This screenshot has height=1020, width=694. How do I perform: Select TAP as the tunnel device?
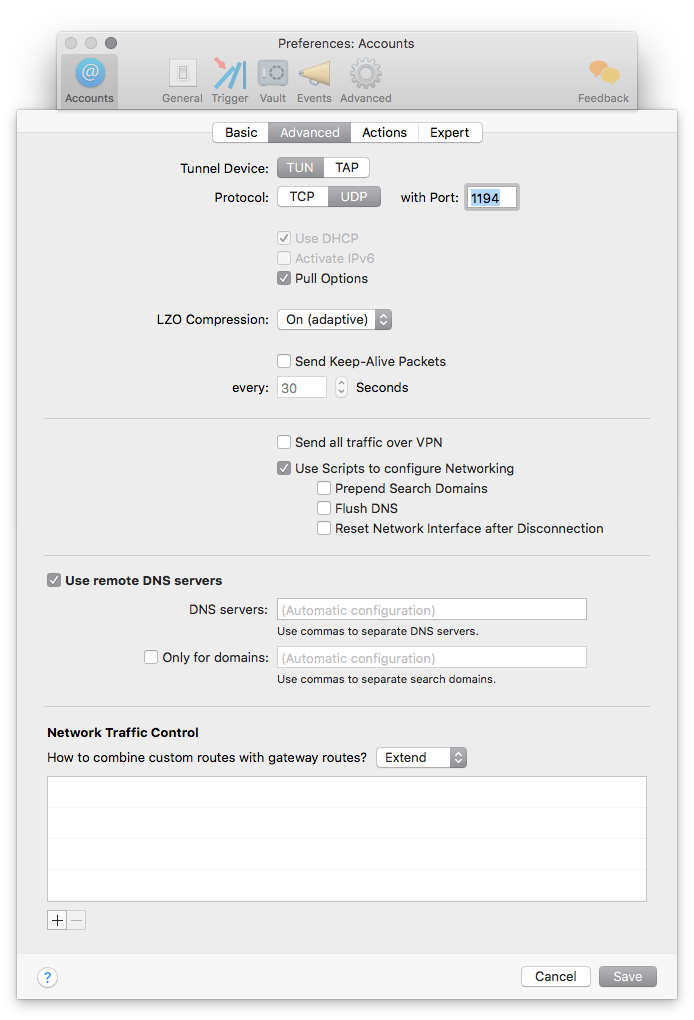tap(346, 167)
